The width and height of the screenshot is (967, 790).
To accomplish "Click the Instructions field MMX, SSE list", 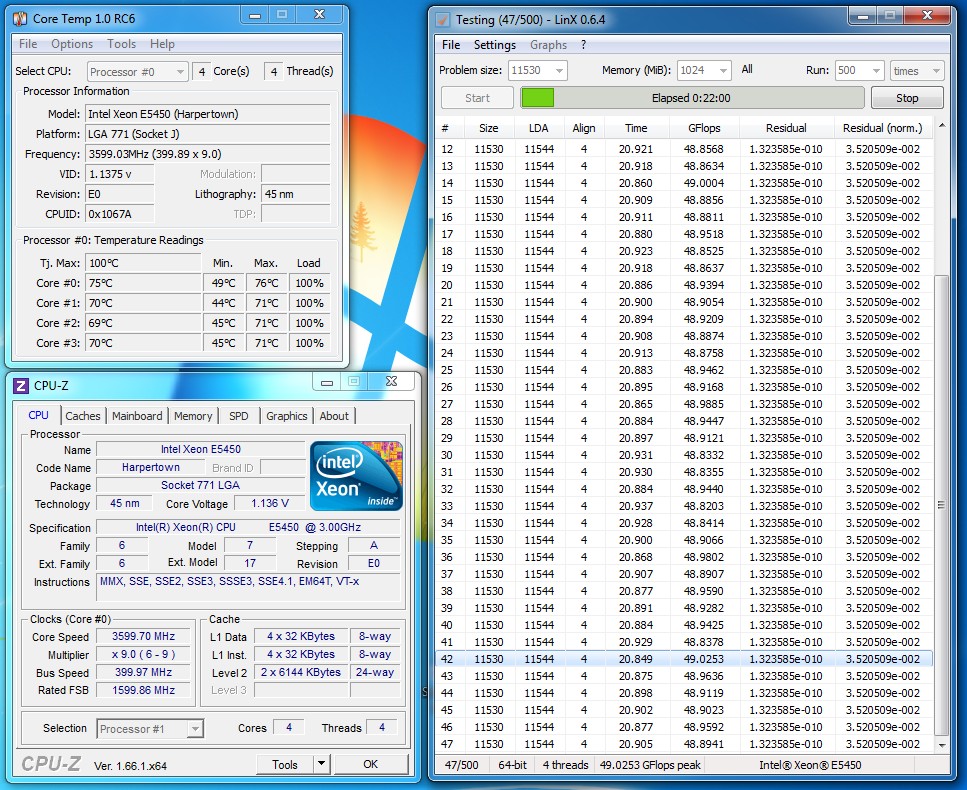I will (x=248, y=588).
